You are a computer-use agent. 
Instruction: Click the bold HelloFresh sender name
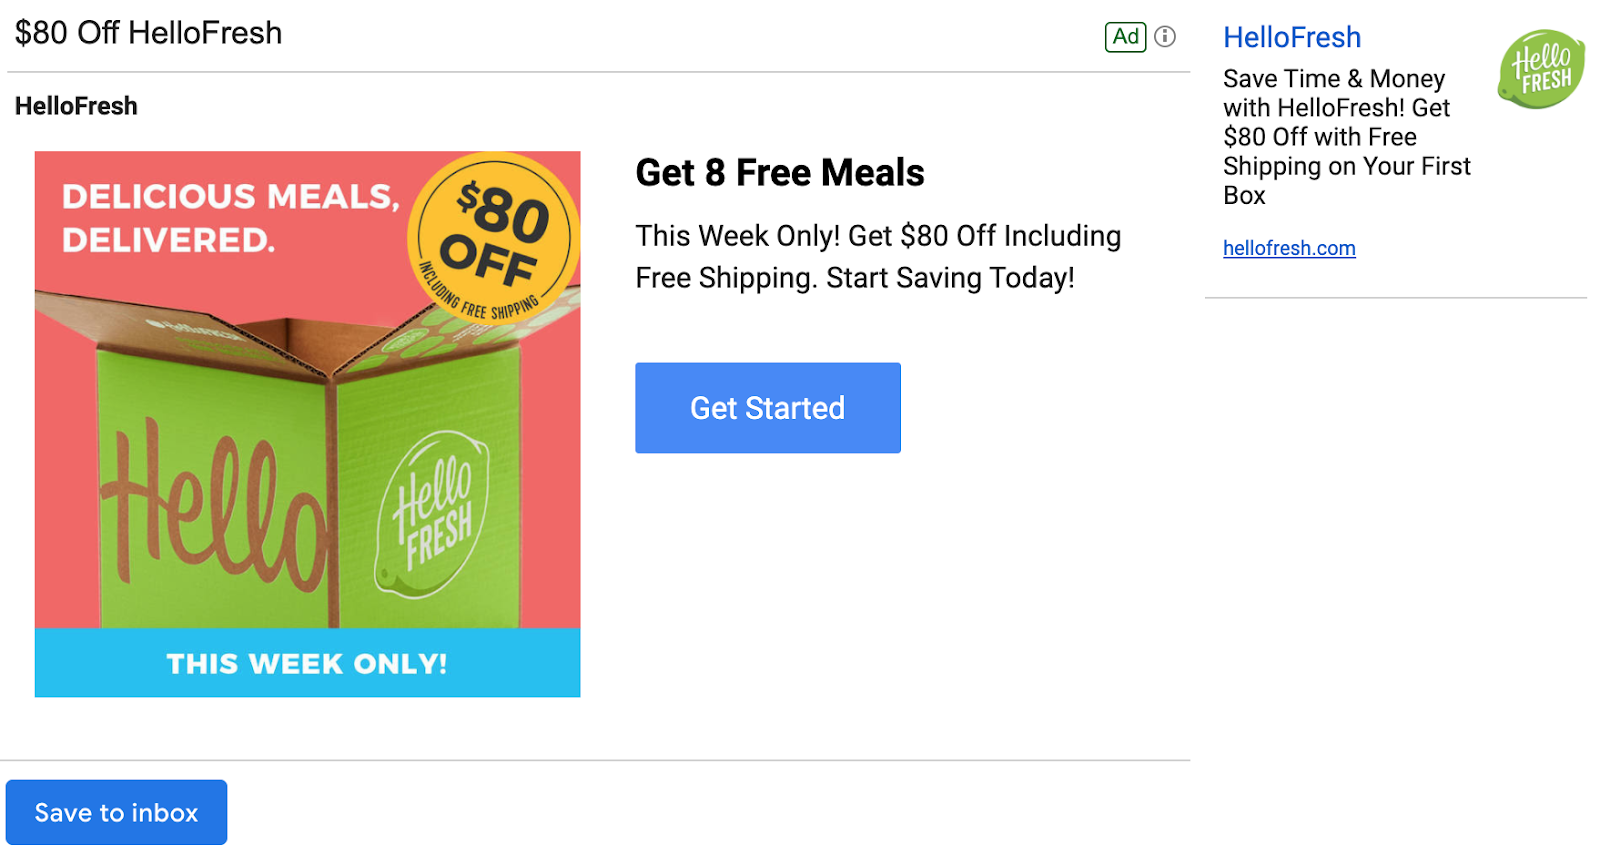point(76,106)
